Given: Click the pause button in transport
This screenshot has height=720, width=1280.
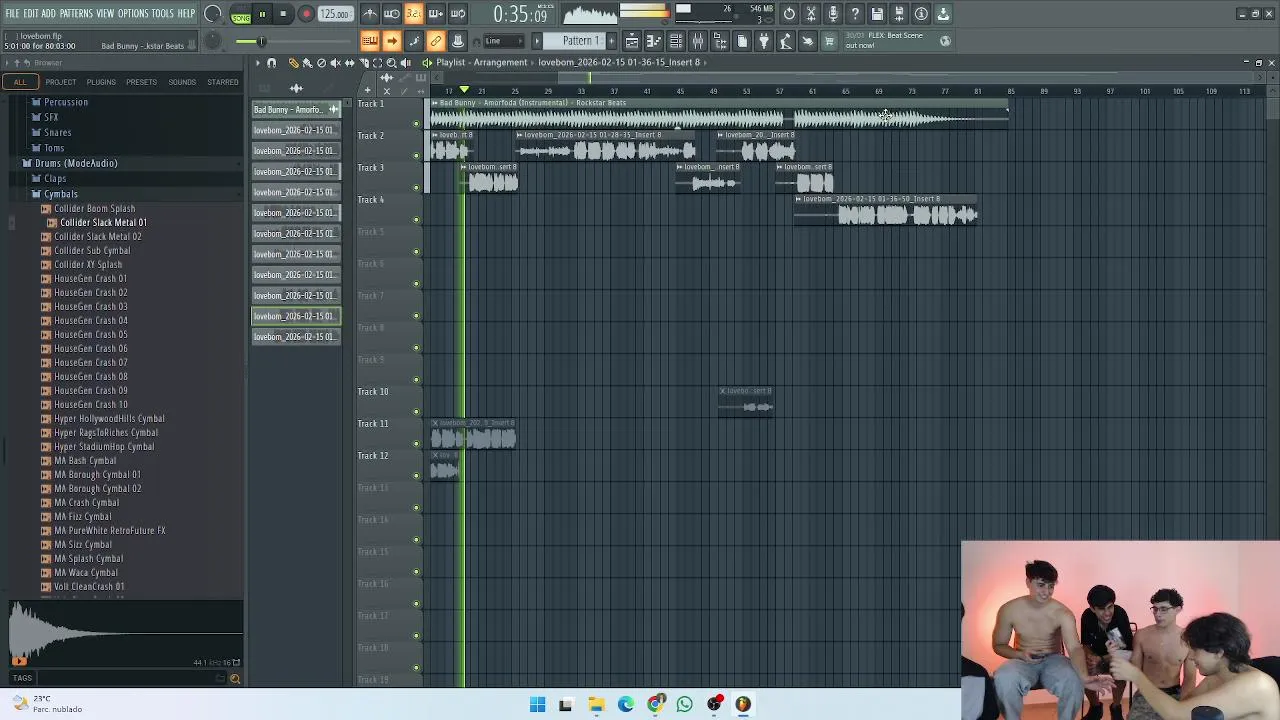Looking at the screenshot, I should click(x=262, y=14).
